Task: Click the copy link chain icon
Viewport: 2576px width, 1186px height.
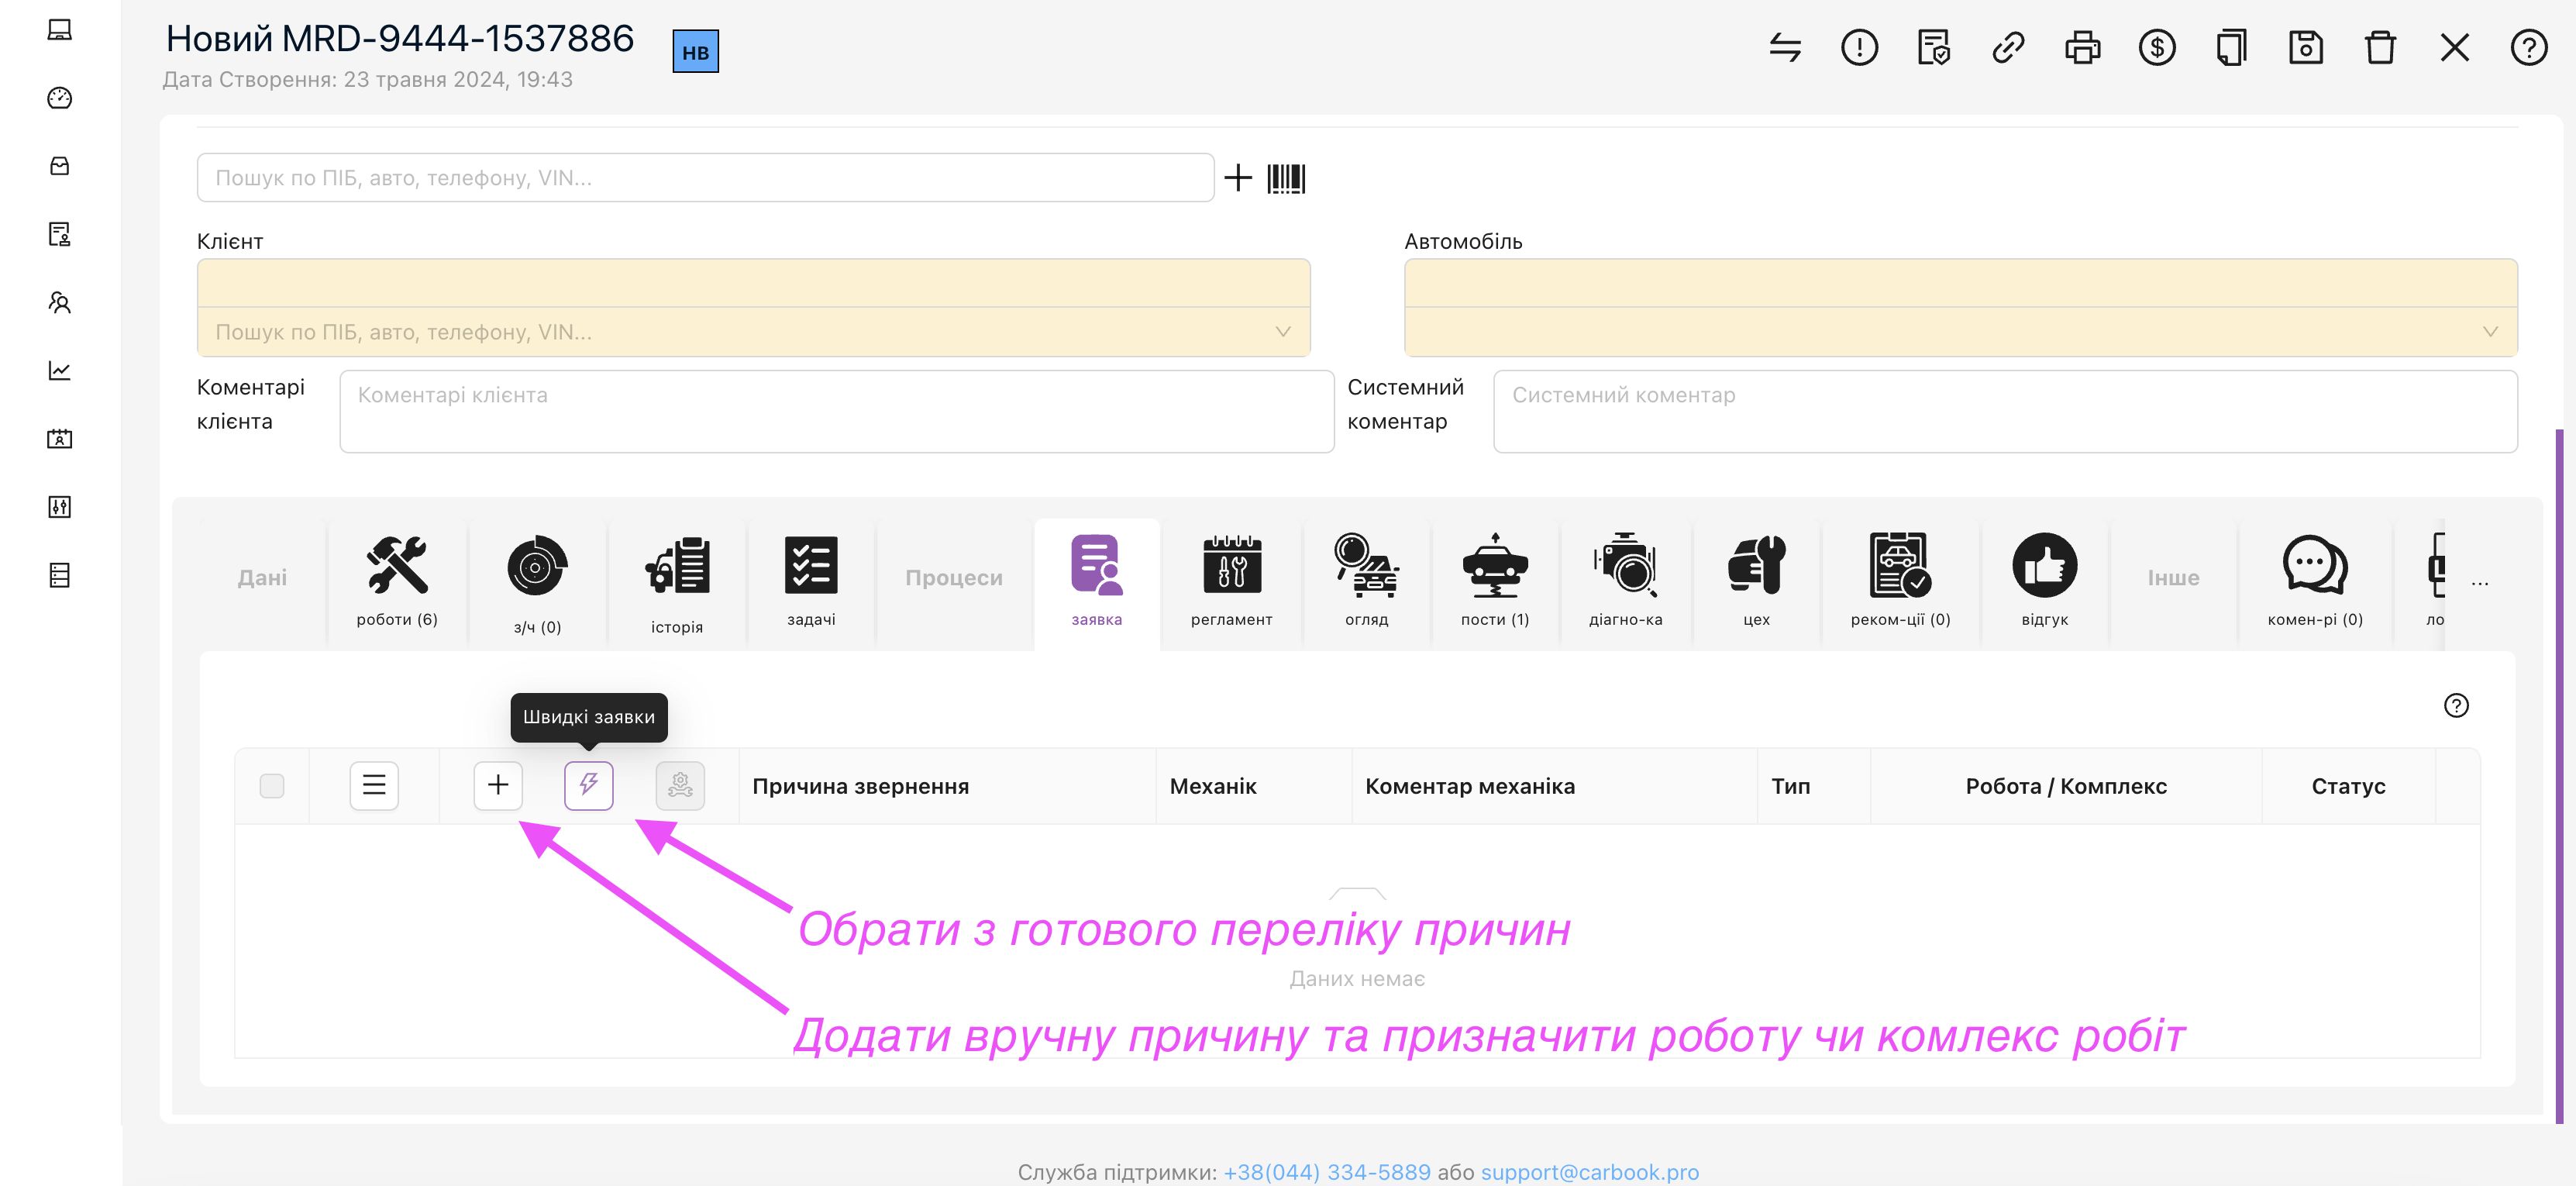Action: point(2007,48)
